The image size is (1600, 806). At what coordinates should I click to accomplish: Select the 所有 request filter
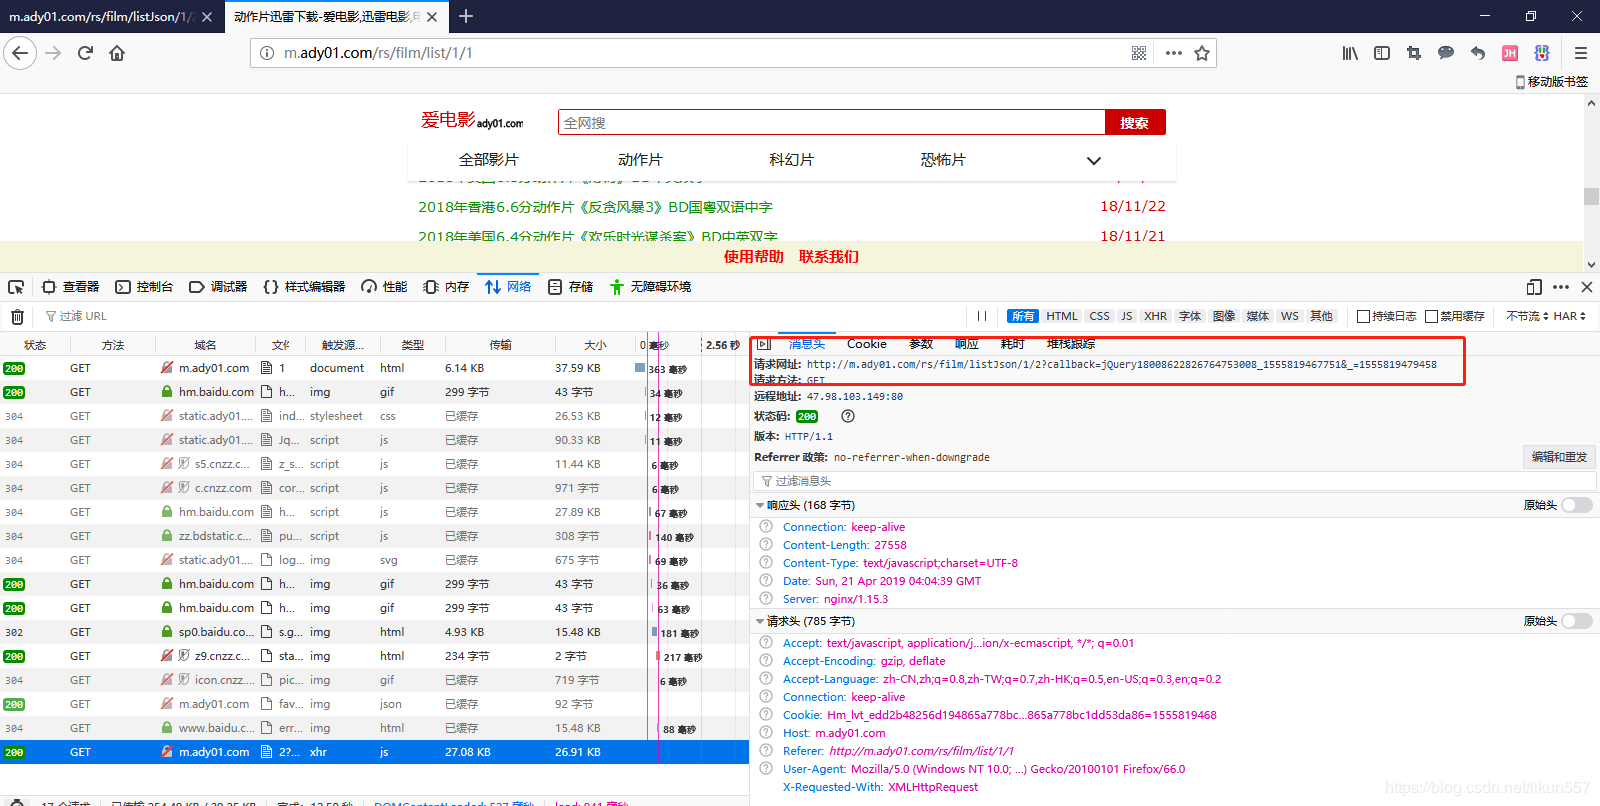(1023, 316)
